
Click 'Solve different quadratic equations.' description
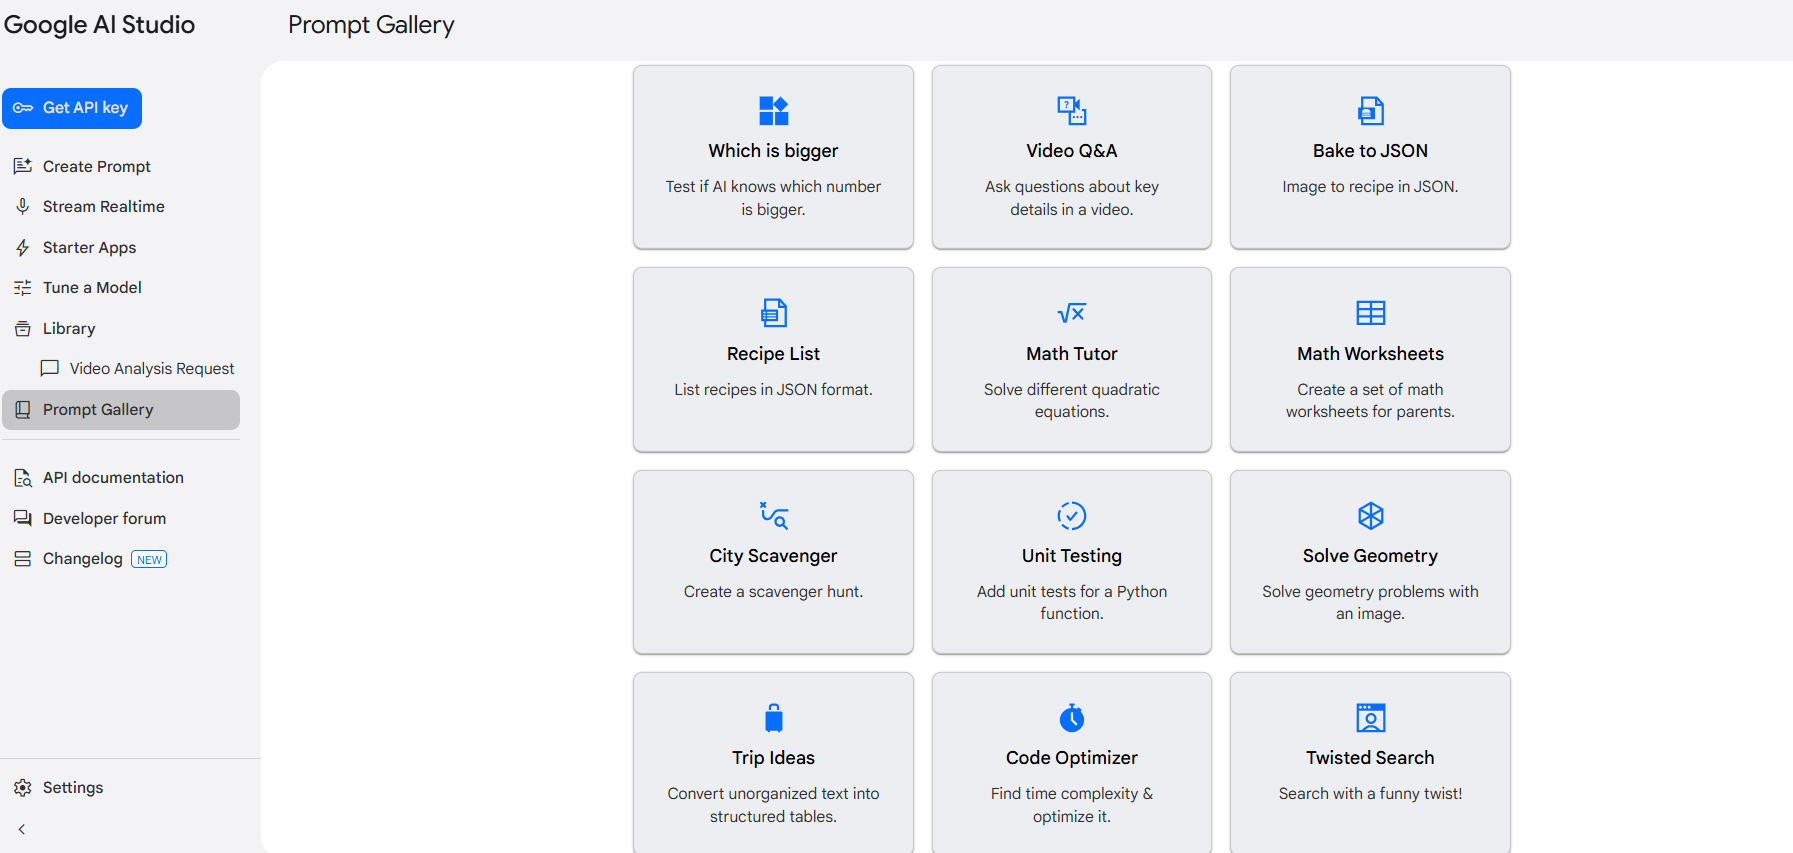1072,401
